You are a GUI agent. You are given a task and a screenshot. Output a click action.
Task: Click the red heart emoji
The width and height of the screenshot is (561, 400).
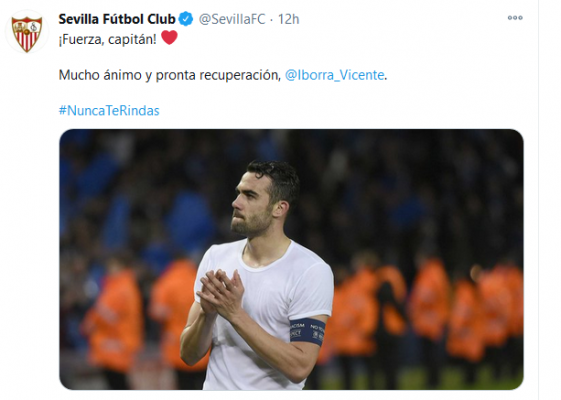pos(169,37)
